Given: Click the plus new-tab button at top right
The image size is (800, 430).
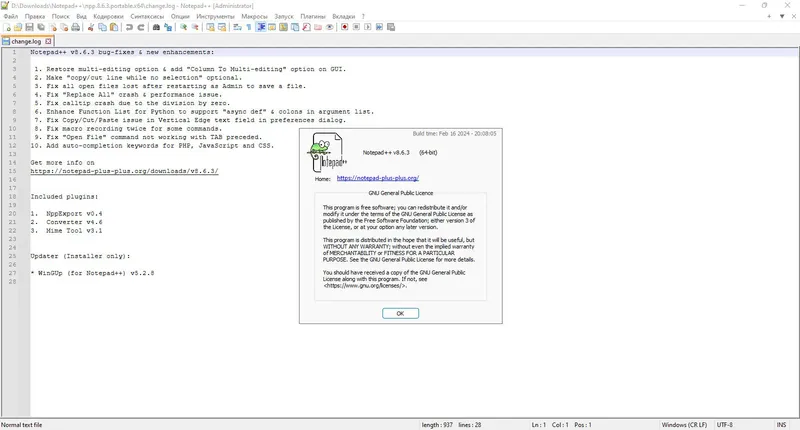Looking at the screenshot, I should [x=769, y=16].
